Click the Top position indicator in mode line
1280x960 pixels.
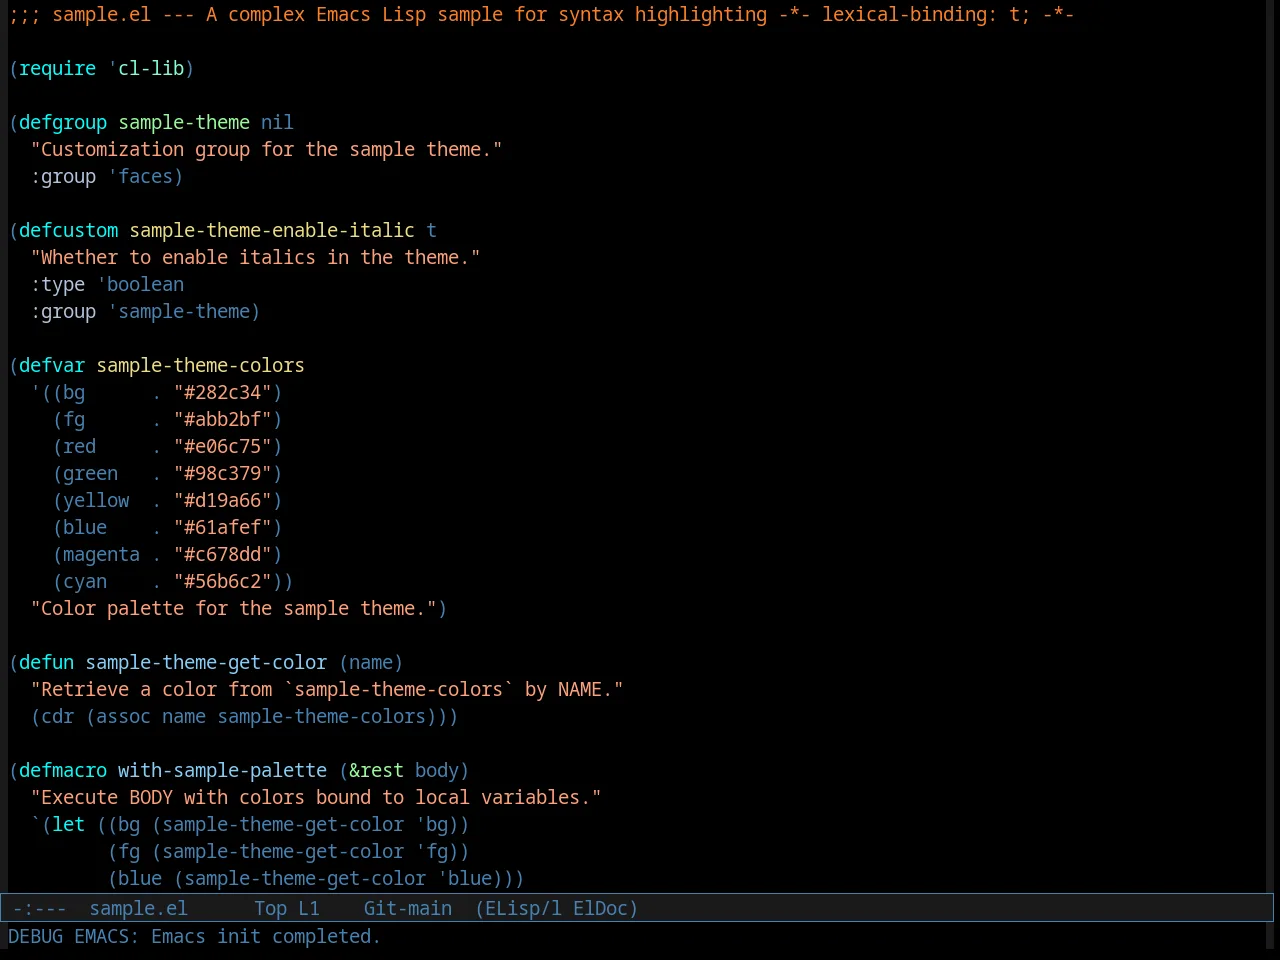pyautogui.click(x=271, y=908)
